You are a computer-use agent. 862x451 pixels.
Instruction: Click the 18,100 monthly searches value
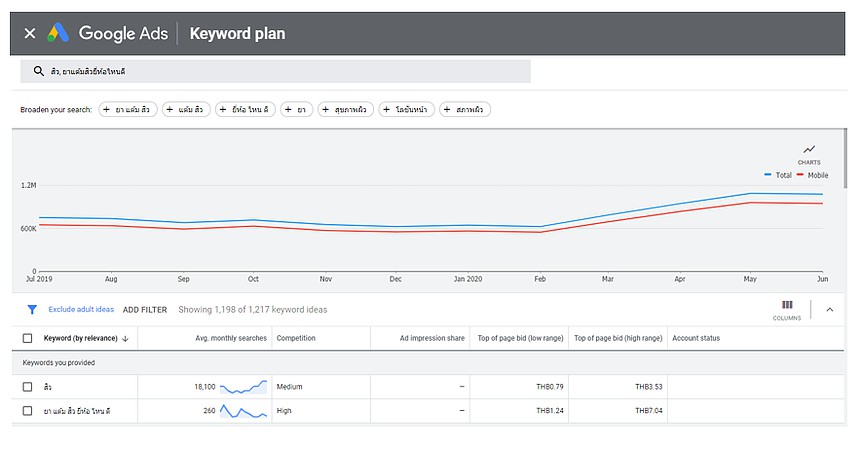pyautogui.click(x=205, y=387)
